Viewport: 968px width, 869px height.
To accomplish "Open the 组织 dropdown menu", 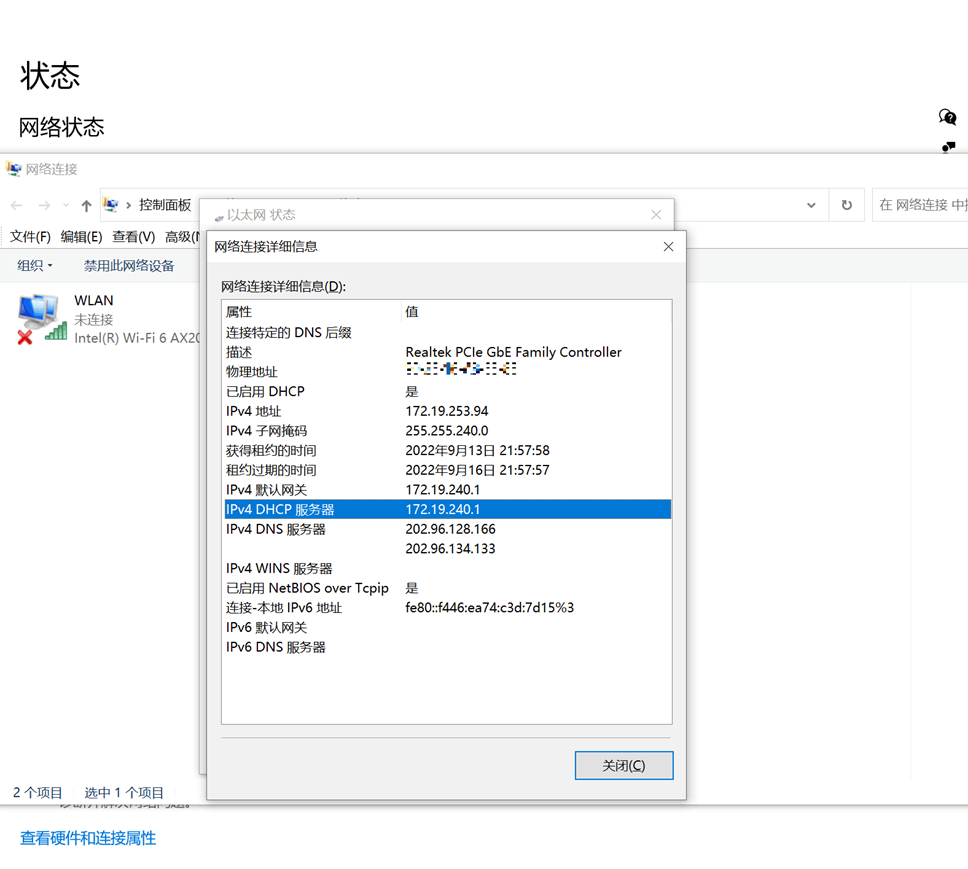I will 35,266.
